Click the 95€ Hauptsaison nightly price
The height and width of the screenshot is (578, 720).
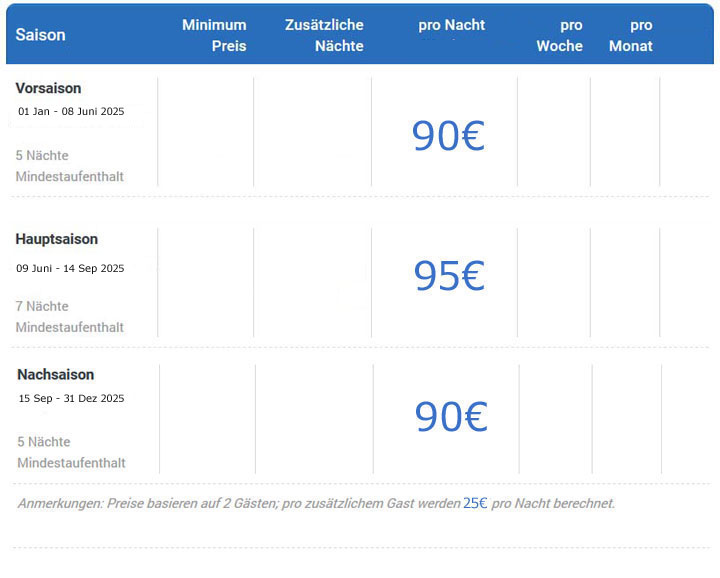(x=448, y=276)
